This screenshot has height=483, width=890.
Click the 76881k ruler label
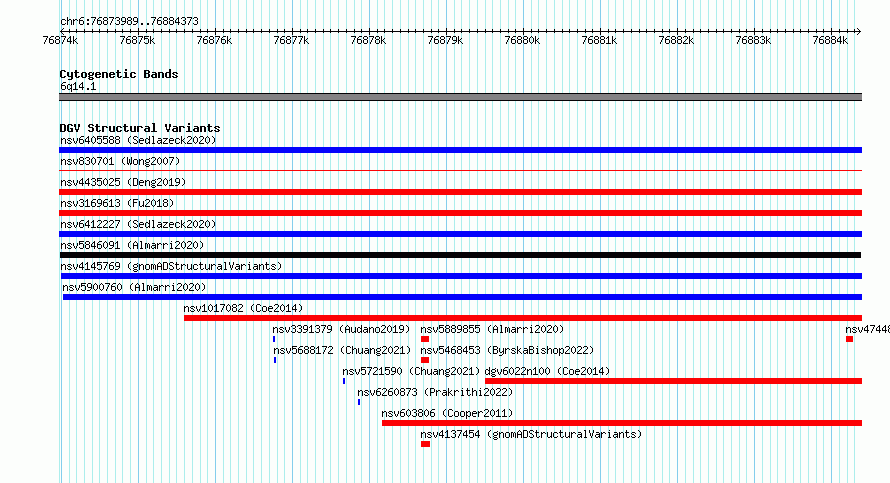point(599,40)
